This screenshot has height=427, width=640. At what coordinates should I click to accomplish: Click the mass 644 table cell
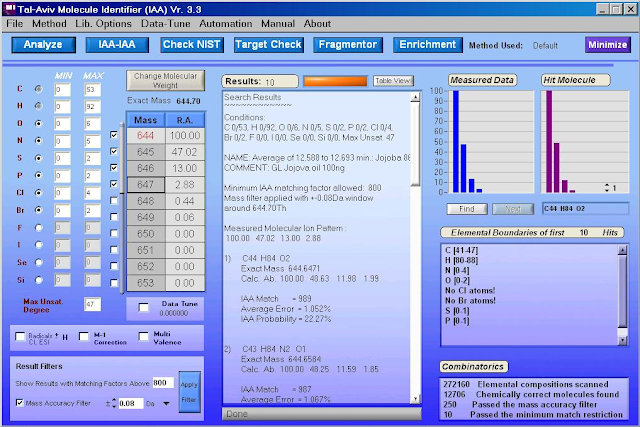pos(146,136)
